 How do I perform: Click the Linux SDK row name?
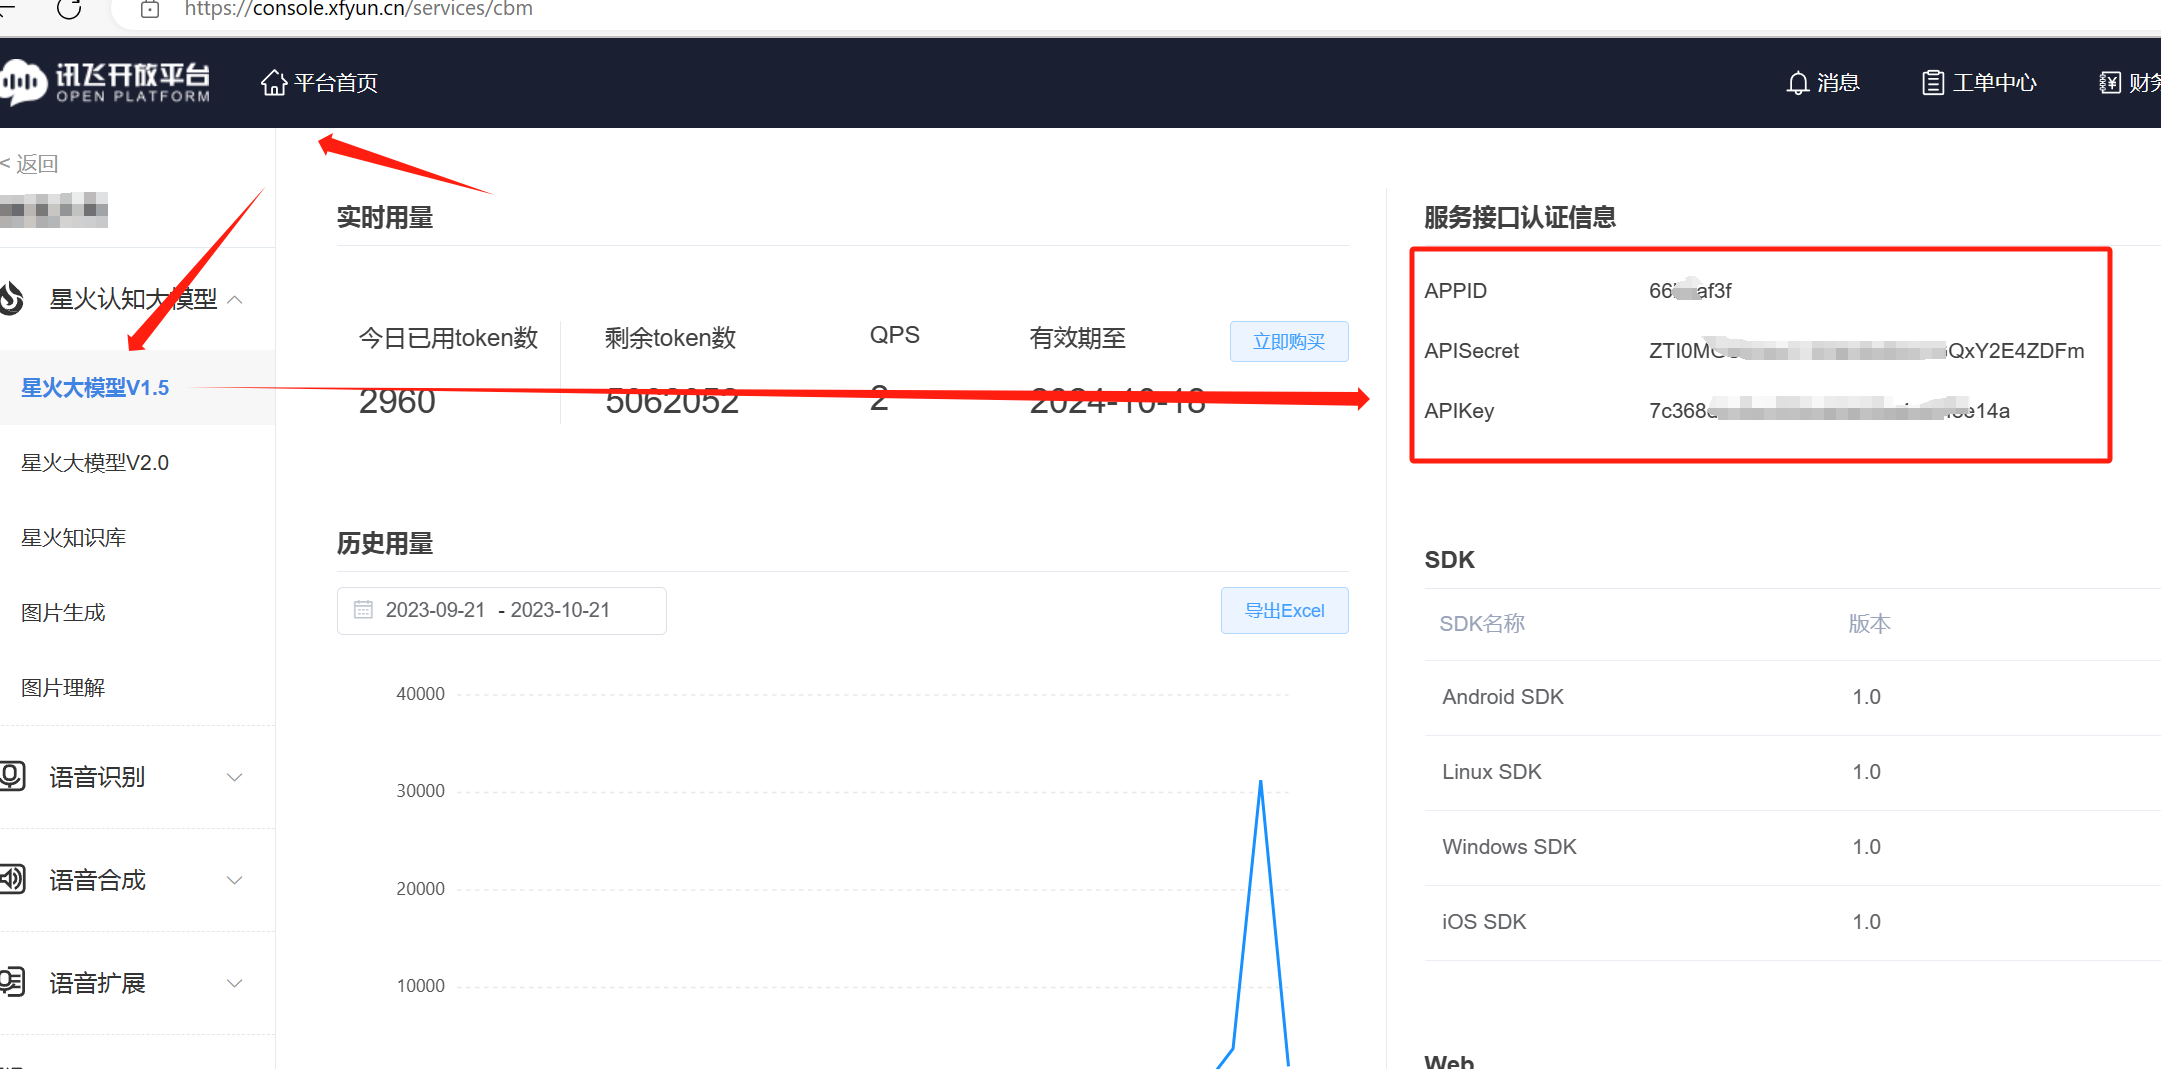(x=1492, y=772)
